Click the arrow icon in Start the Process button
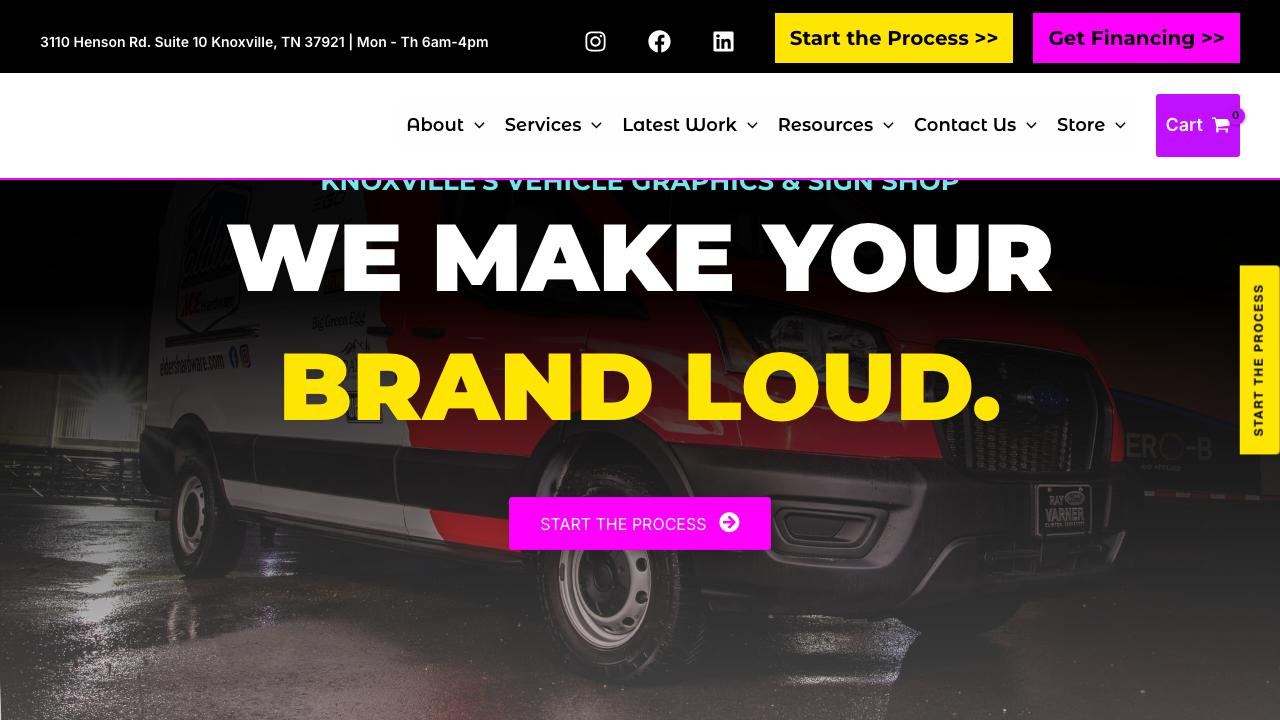Image resolution: width=1280 pixels, height=720 pixels. click(x=729, y=522)
